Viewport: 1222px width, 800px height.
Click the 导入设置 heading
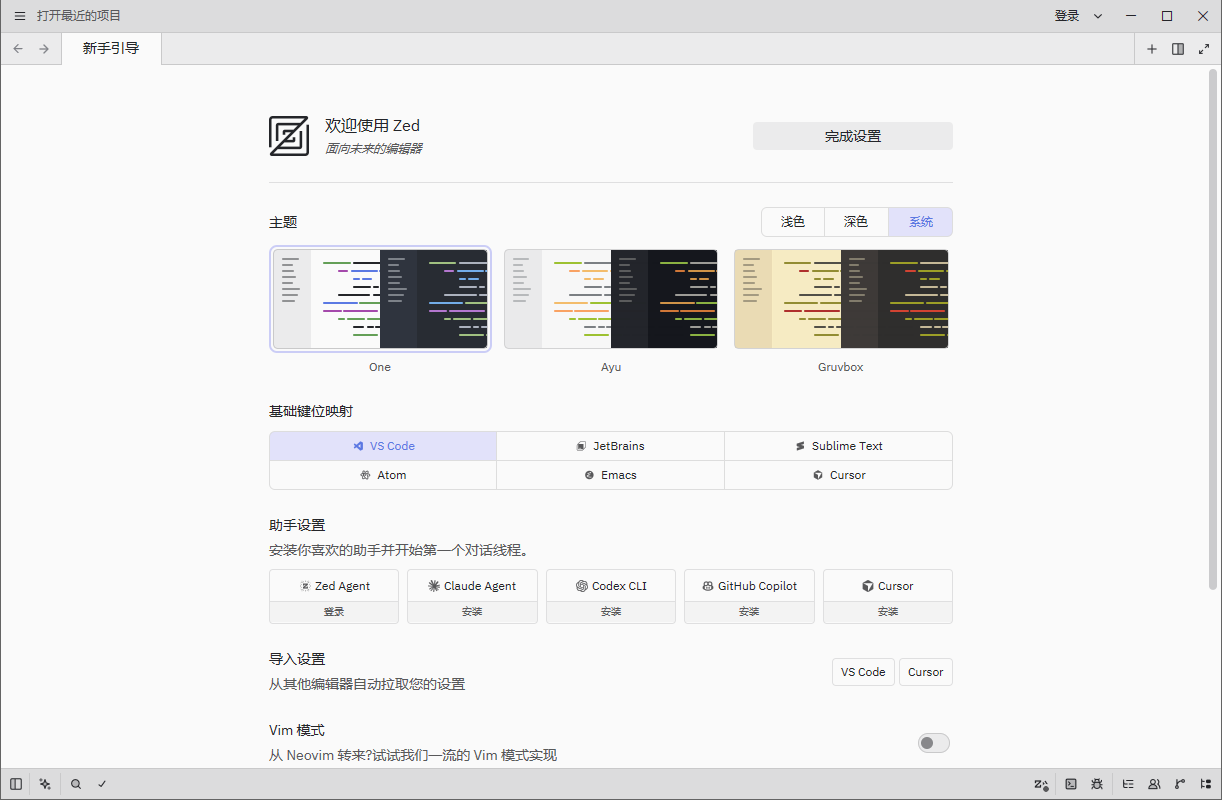(x=297, y=659)
